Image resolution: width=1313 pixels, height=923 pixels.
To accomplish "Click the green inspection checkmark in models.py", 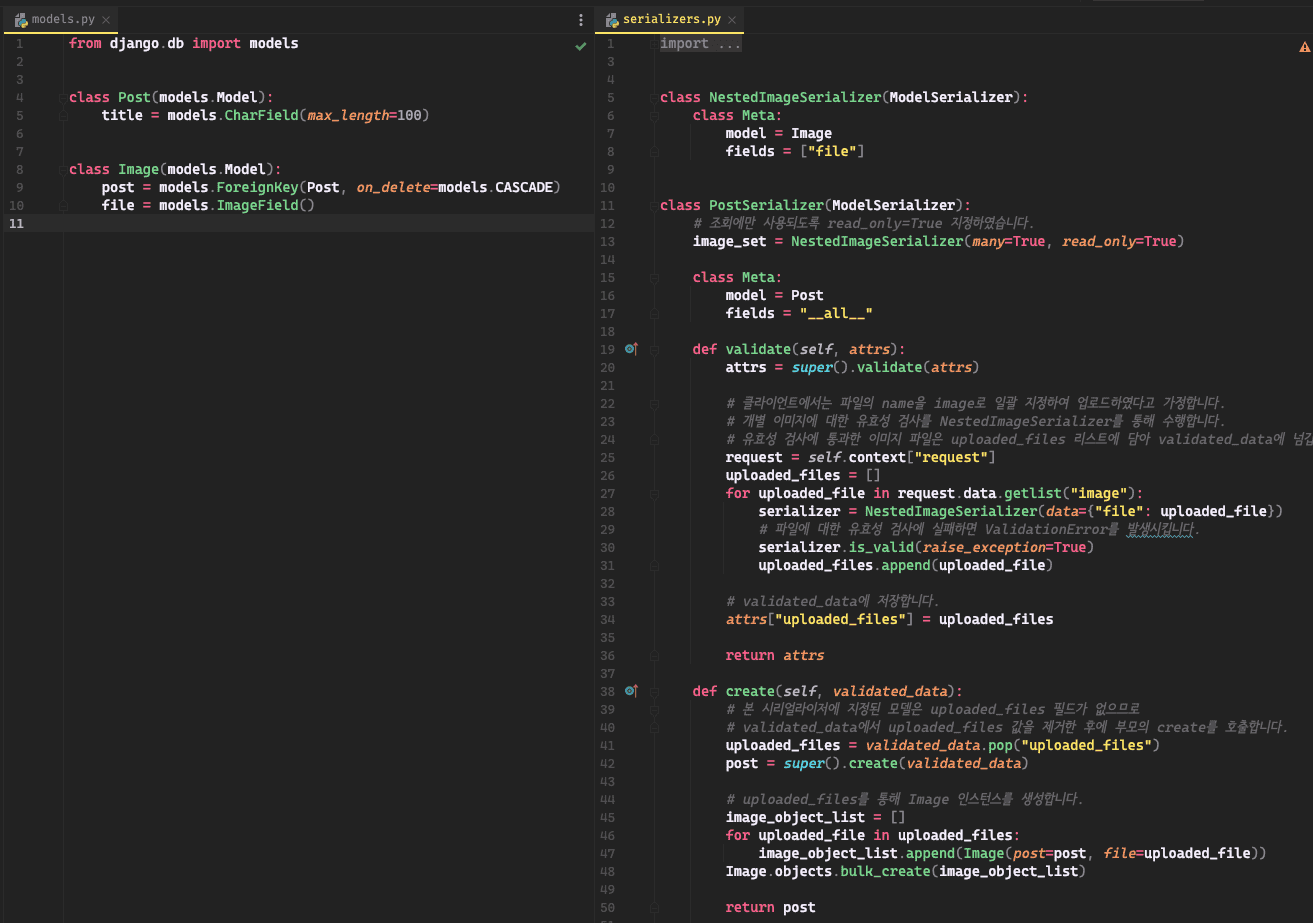I will (x=581, y=46).
